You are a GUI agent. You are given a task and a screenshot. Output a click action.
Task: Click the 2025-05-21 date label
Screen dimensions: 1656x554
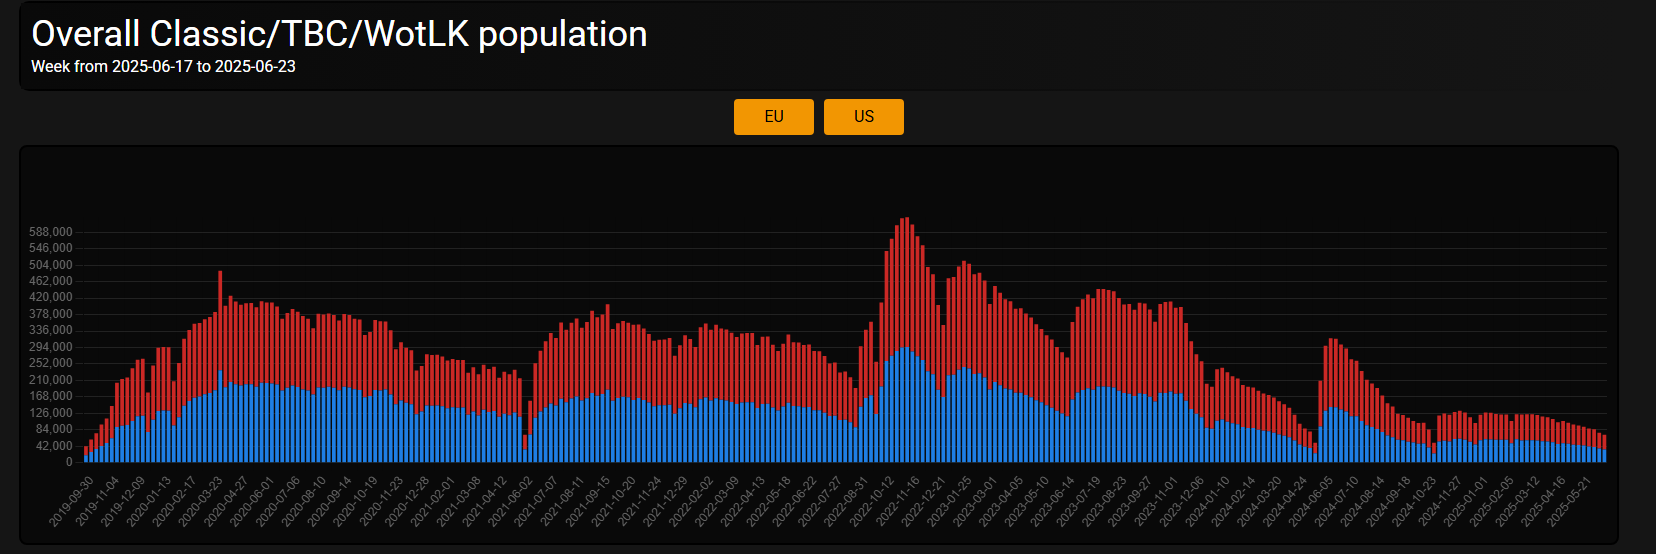[1568, 501]
